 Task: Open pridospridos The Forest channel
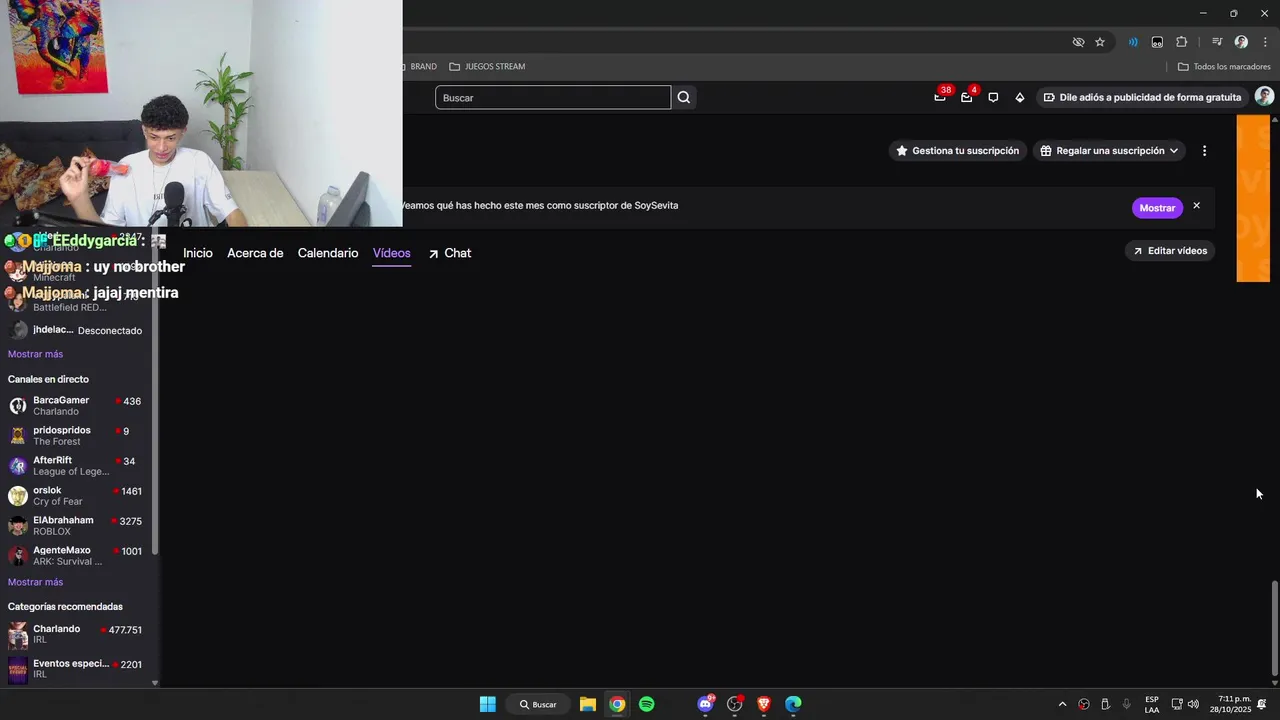[x=76, y=435]
